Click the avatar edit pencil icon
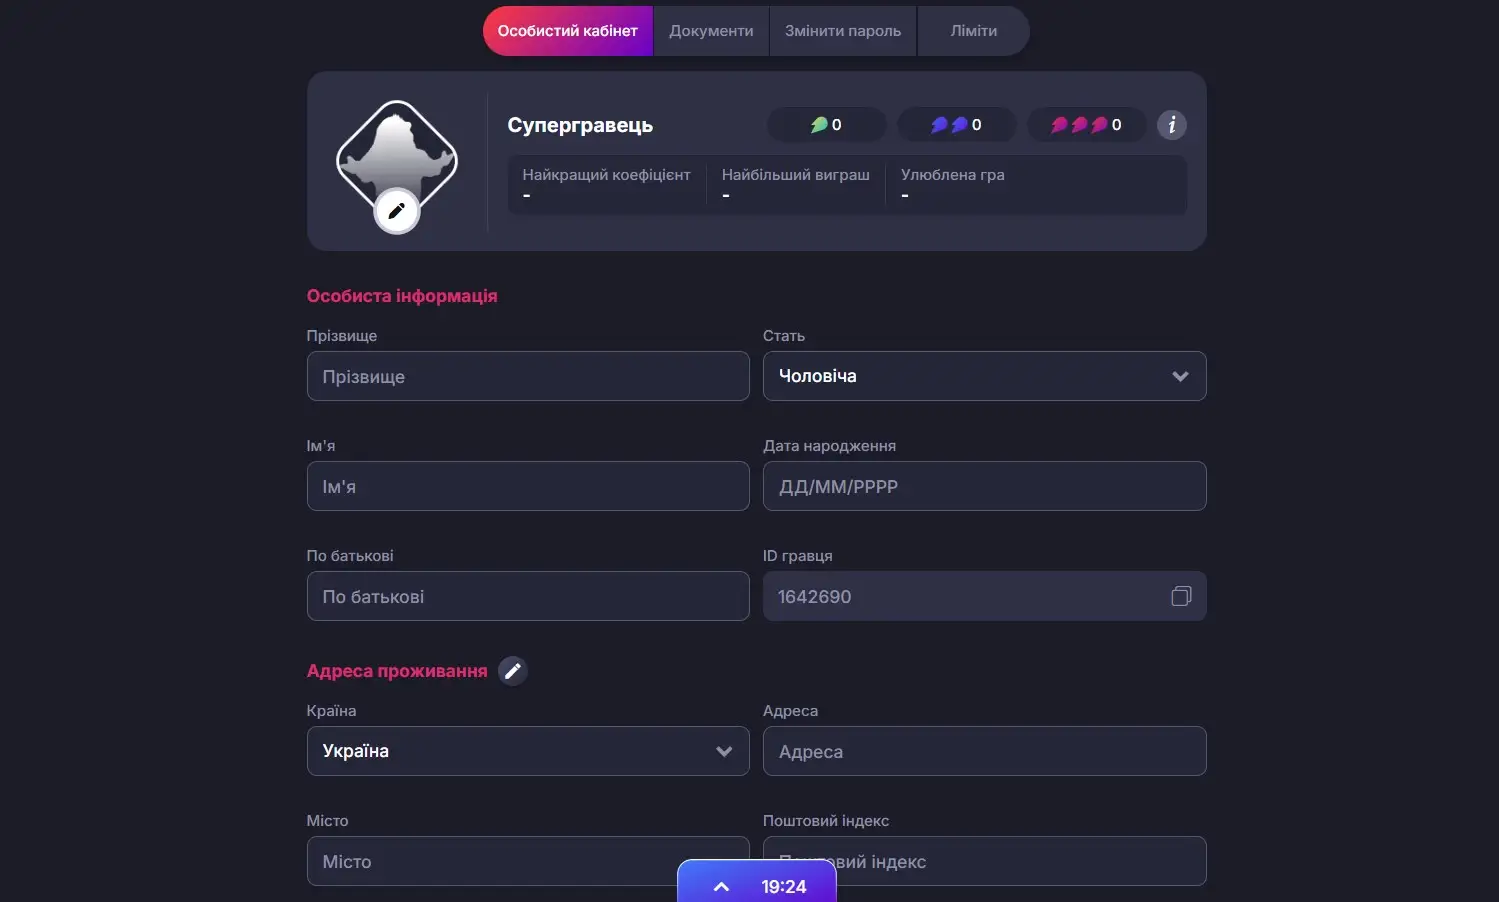The width and height of the screenshot is (1499, 902). pyautogui.click(x=396, y=211)
